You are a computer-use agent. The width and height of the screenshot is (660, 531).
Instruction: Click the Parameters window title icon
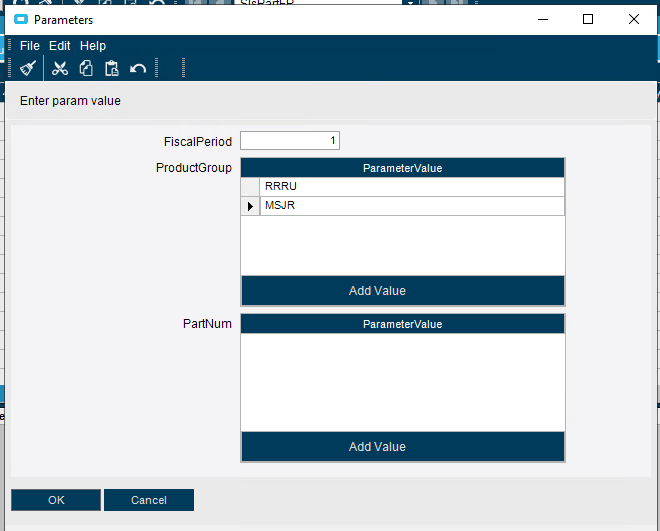[x=21, y=19]
